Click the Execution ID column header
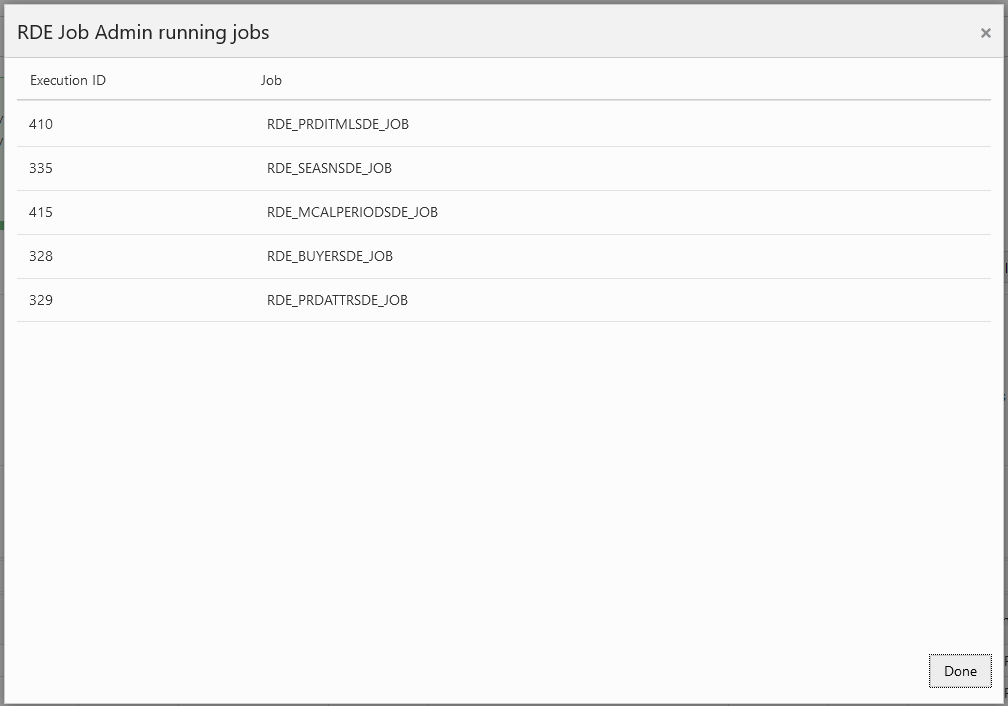Viewport: 1008px width, 706px height. pos(67,80)
